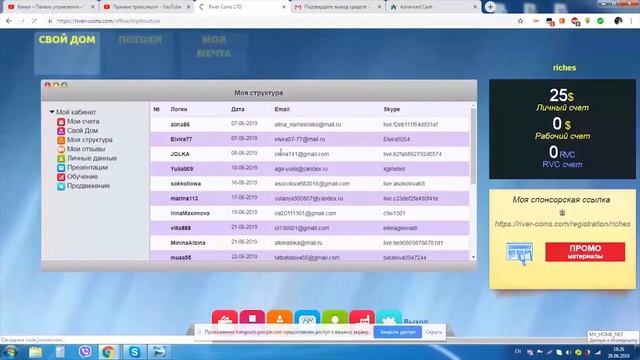Click Логин column header

(179, 109)
